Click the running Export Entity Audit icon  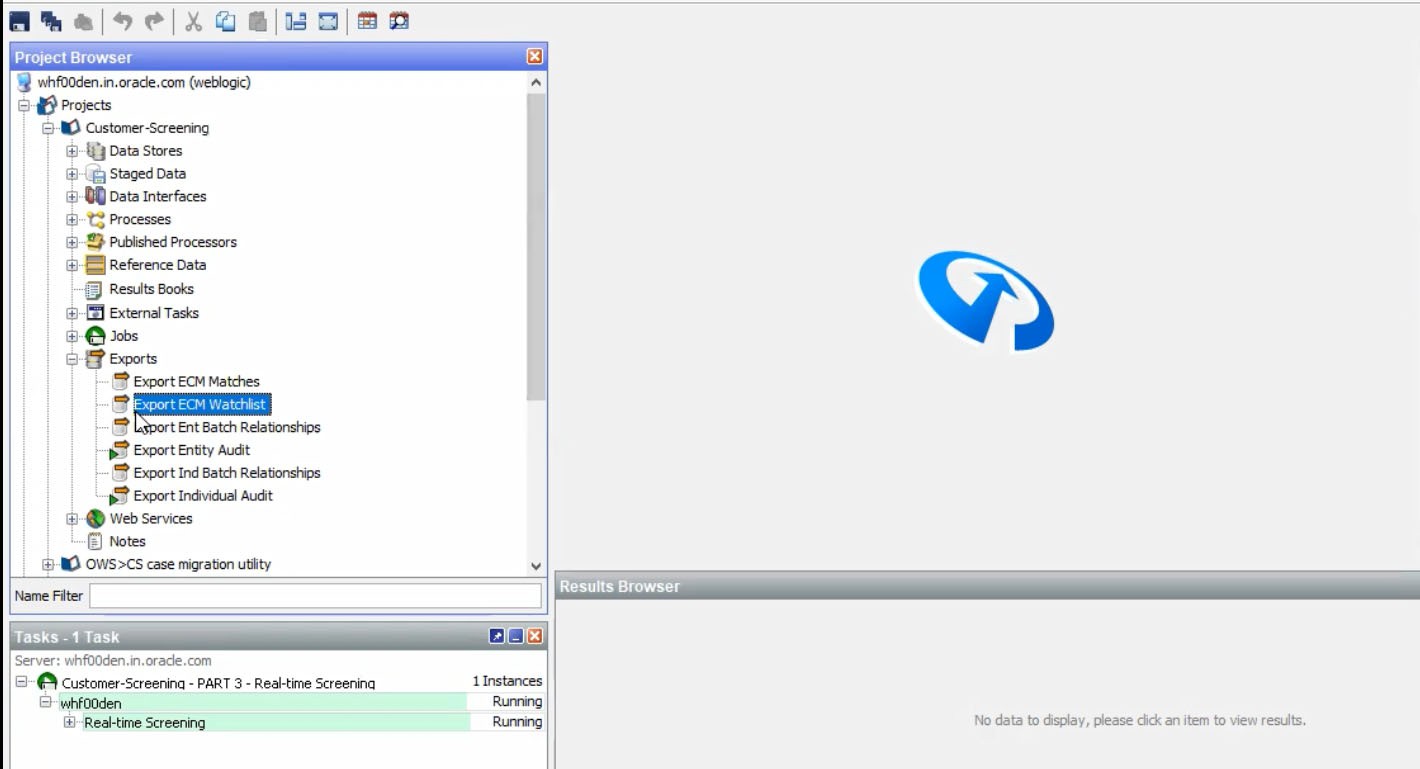tap(119, 450)
